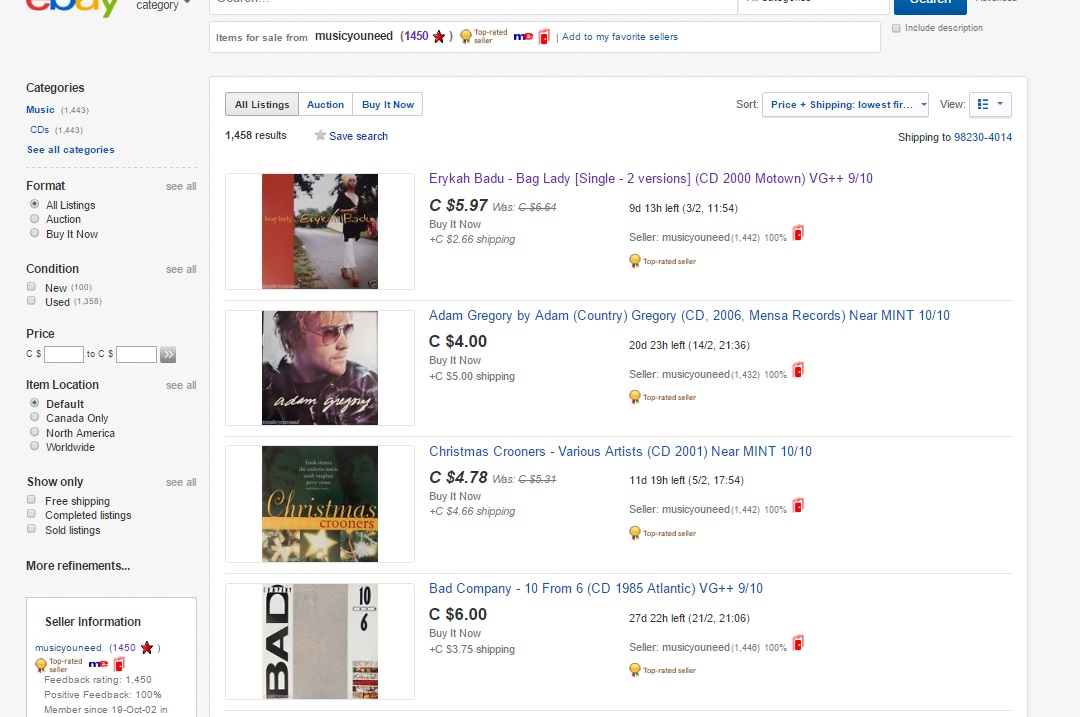The height and width of the screenshot is (717, 1080).
Task: Click Add to my favorite sellers
Action: click(620, 37)
